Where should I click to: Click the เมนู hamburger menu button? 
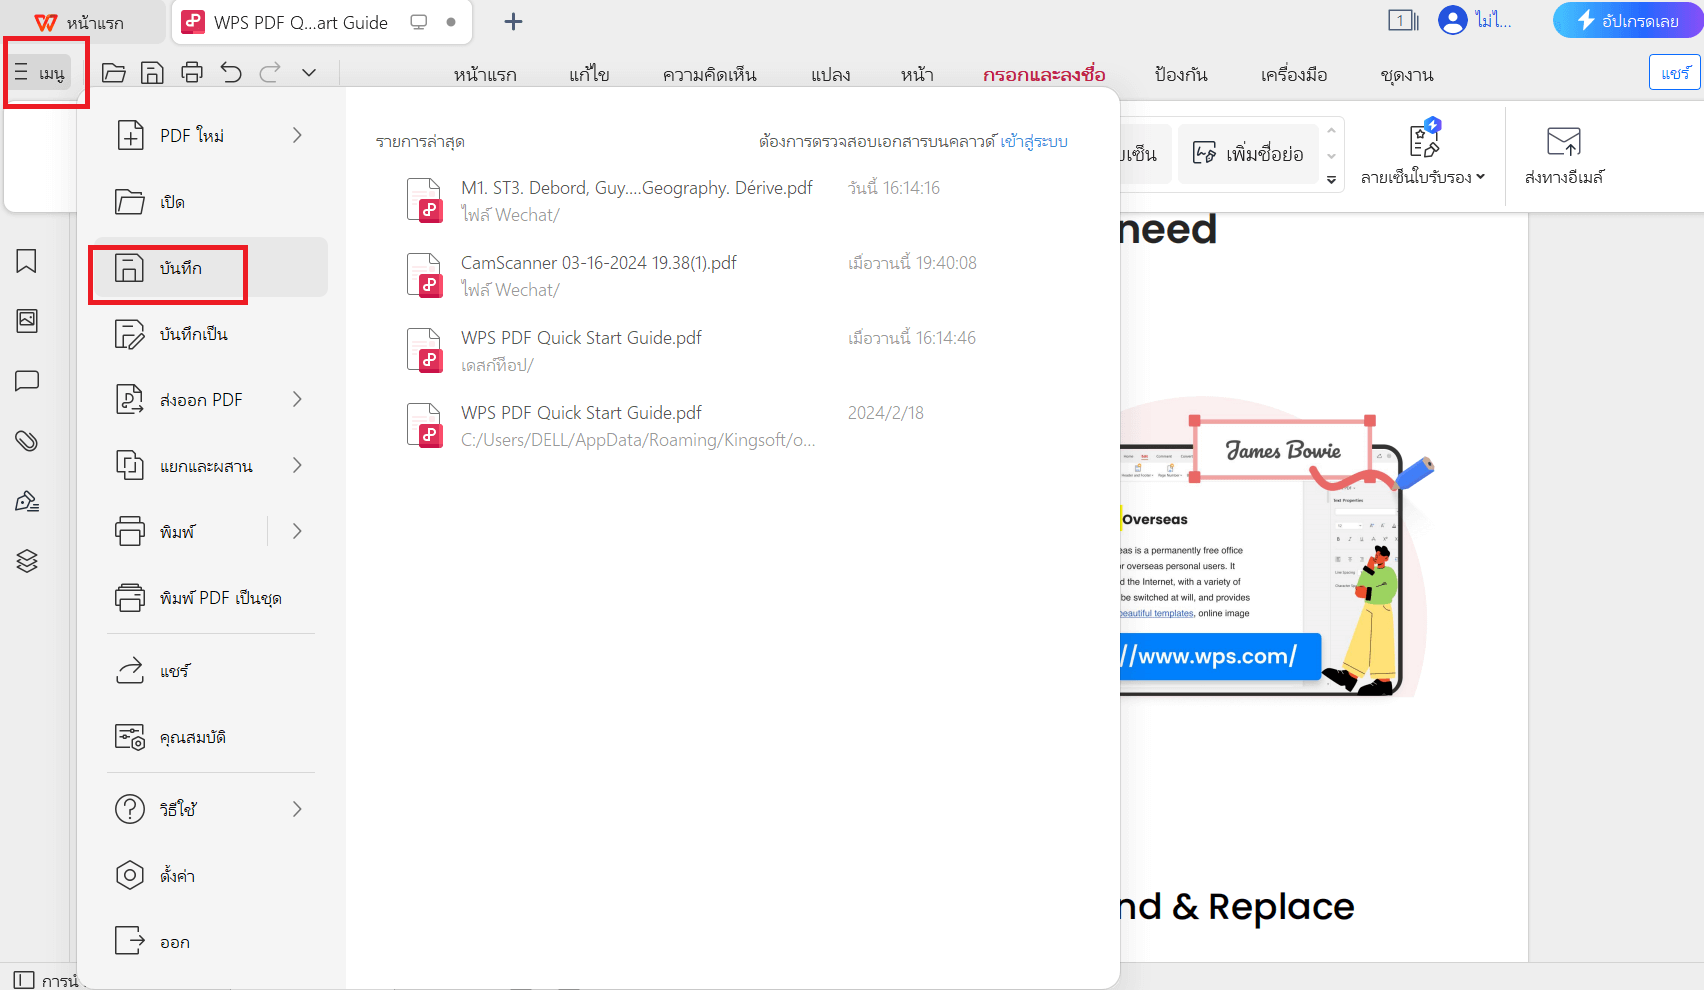(x=40, y=73)
